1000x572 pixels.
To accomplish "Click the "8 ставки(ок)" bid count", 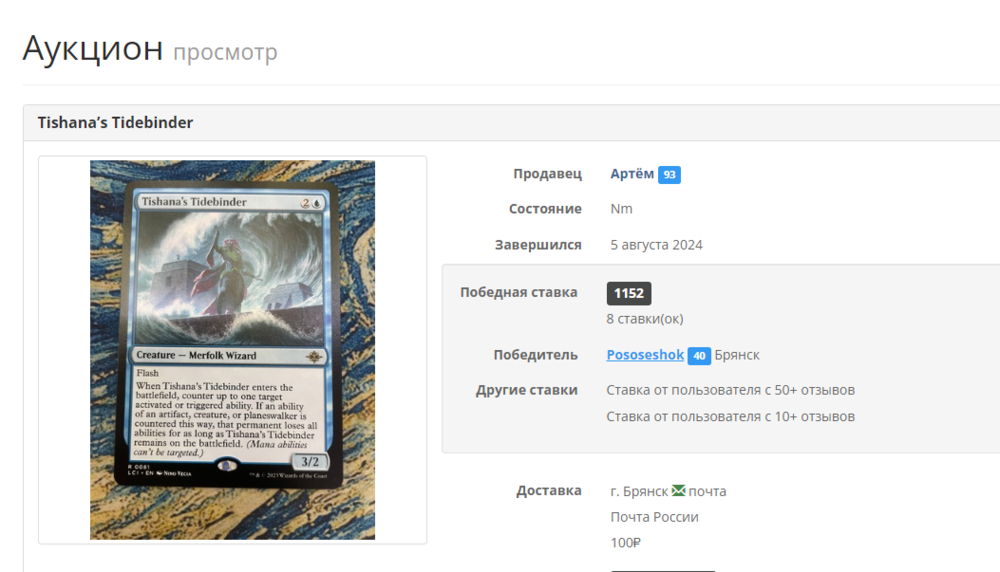I will pos(645,319).
